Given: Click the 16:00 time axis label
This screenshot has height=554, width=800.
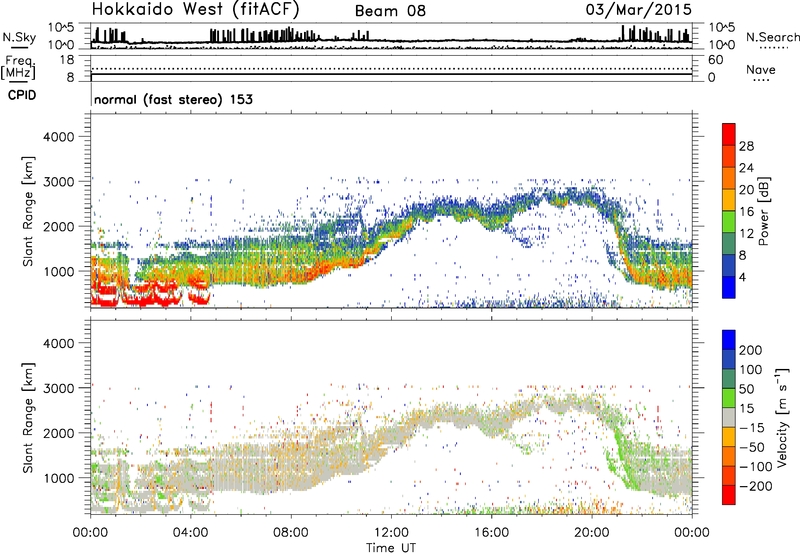Looking at the screenshot, I should 491,533.
